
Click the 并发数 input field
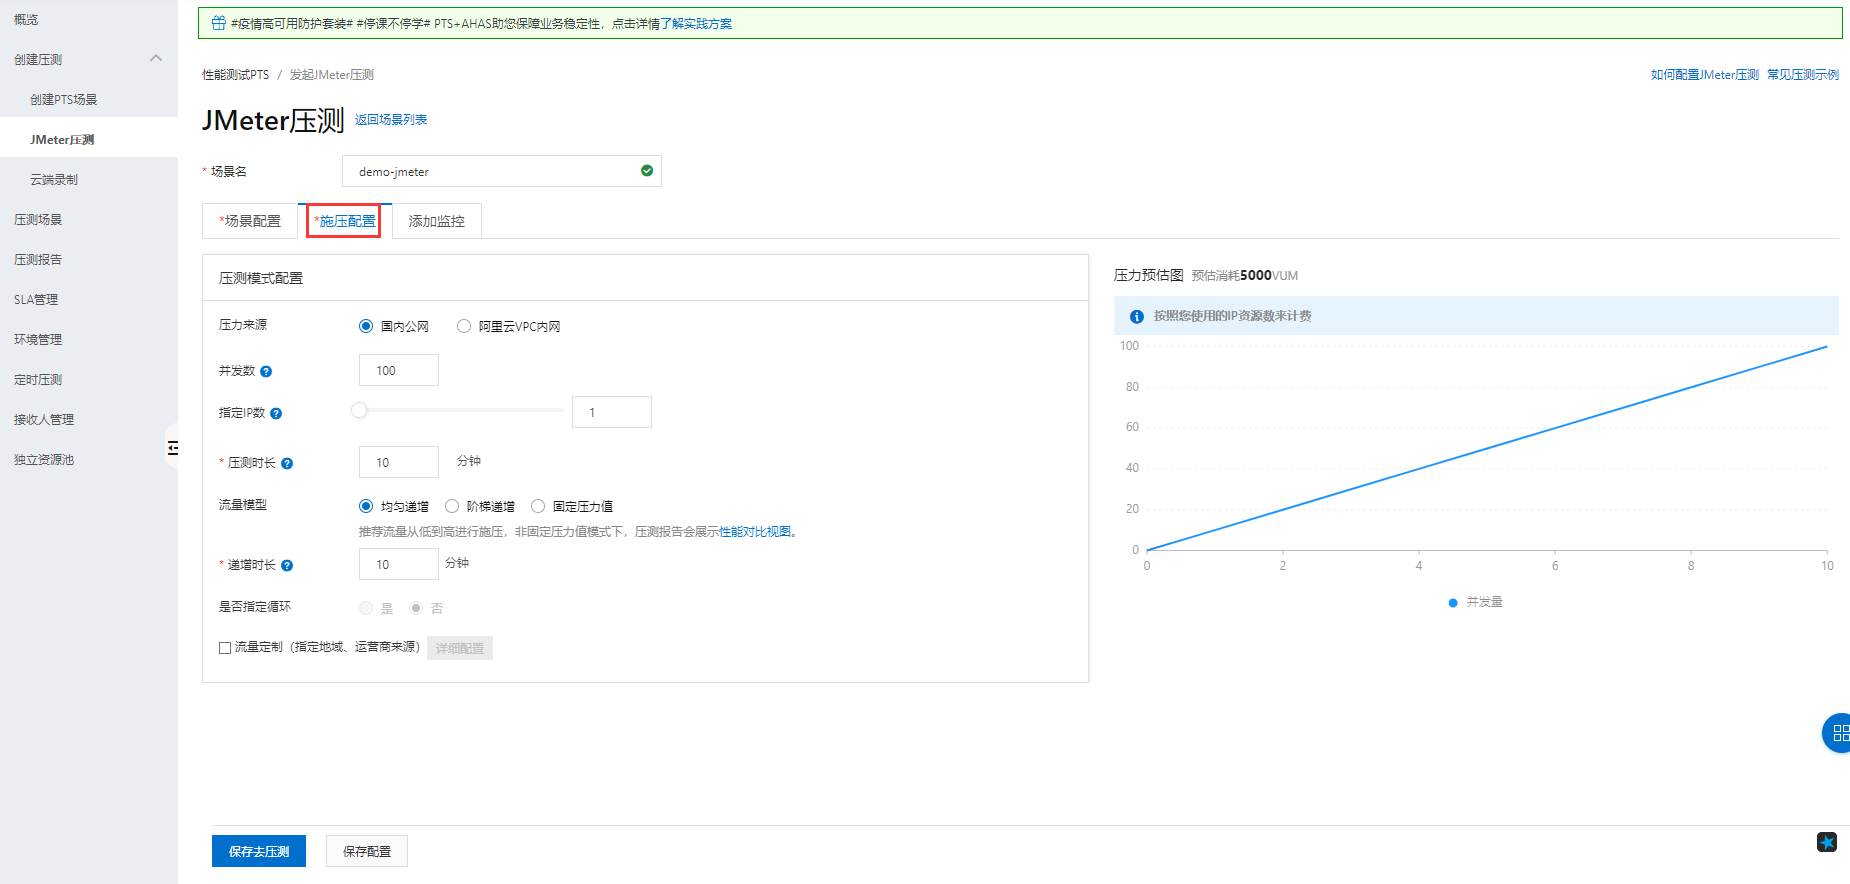tap(398, 370)
